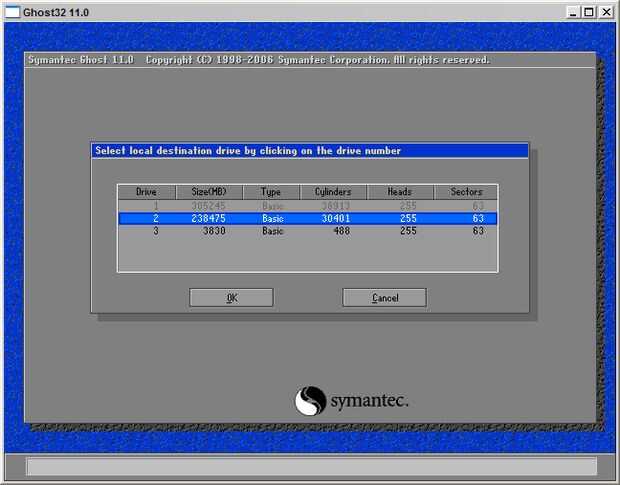Screen dimensions: 620x485
Task: Click the Size(MB) column header
Action: coord(209,192)
